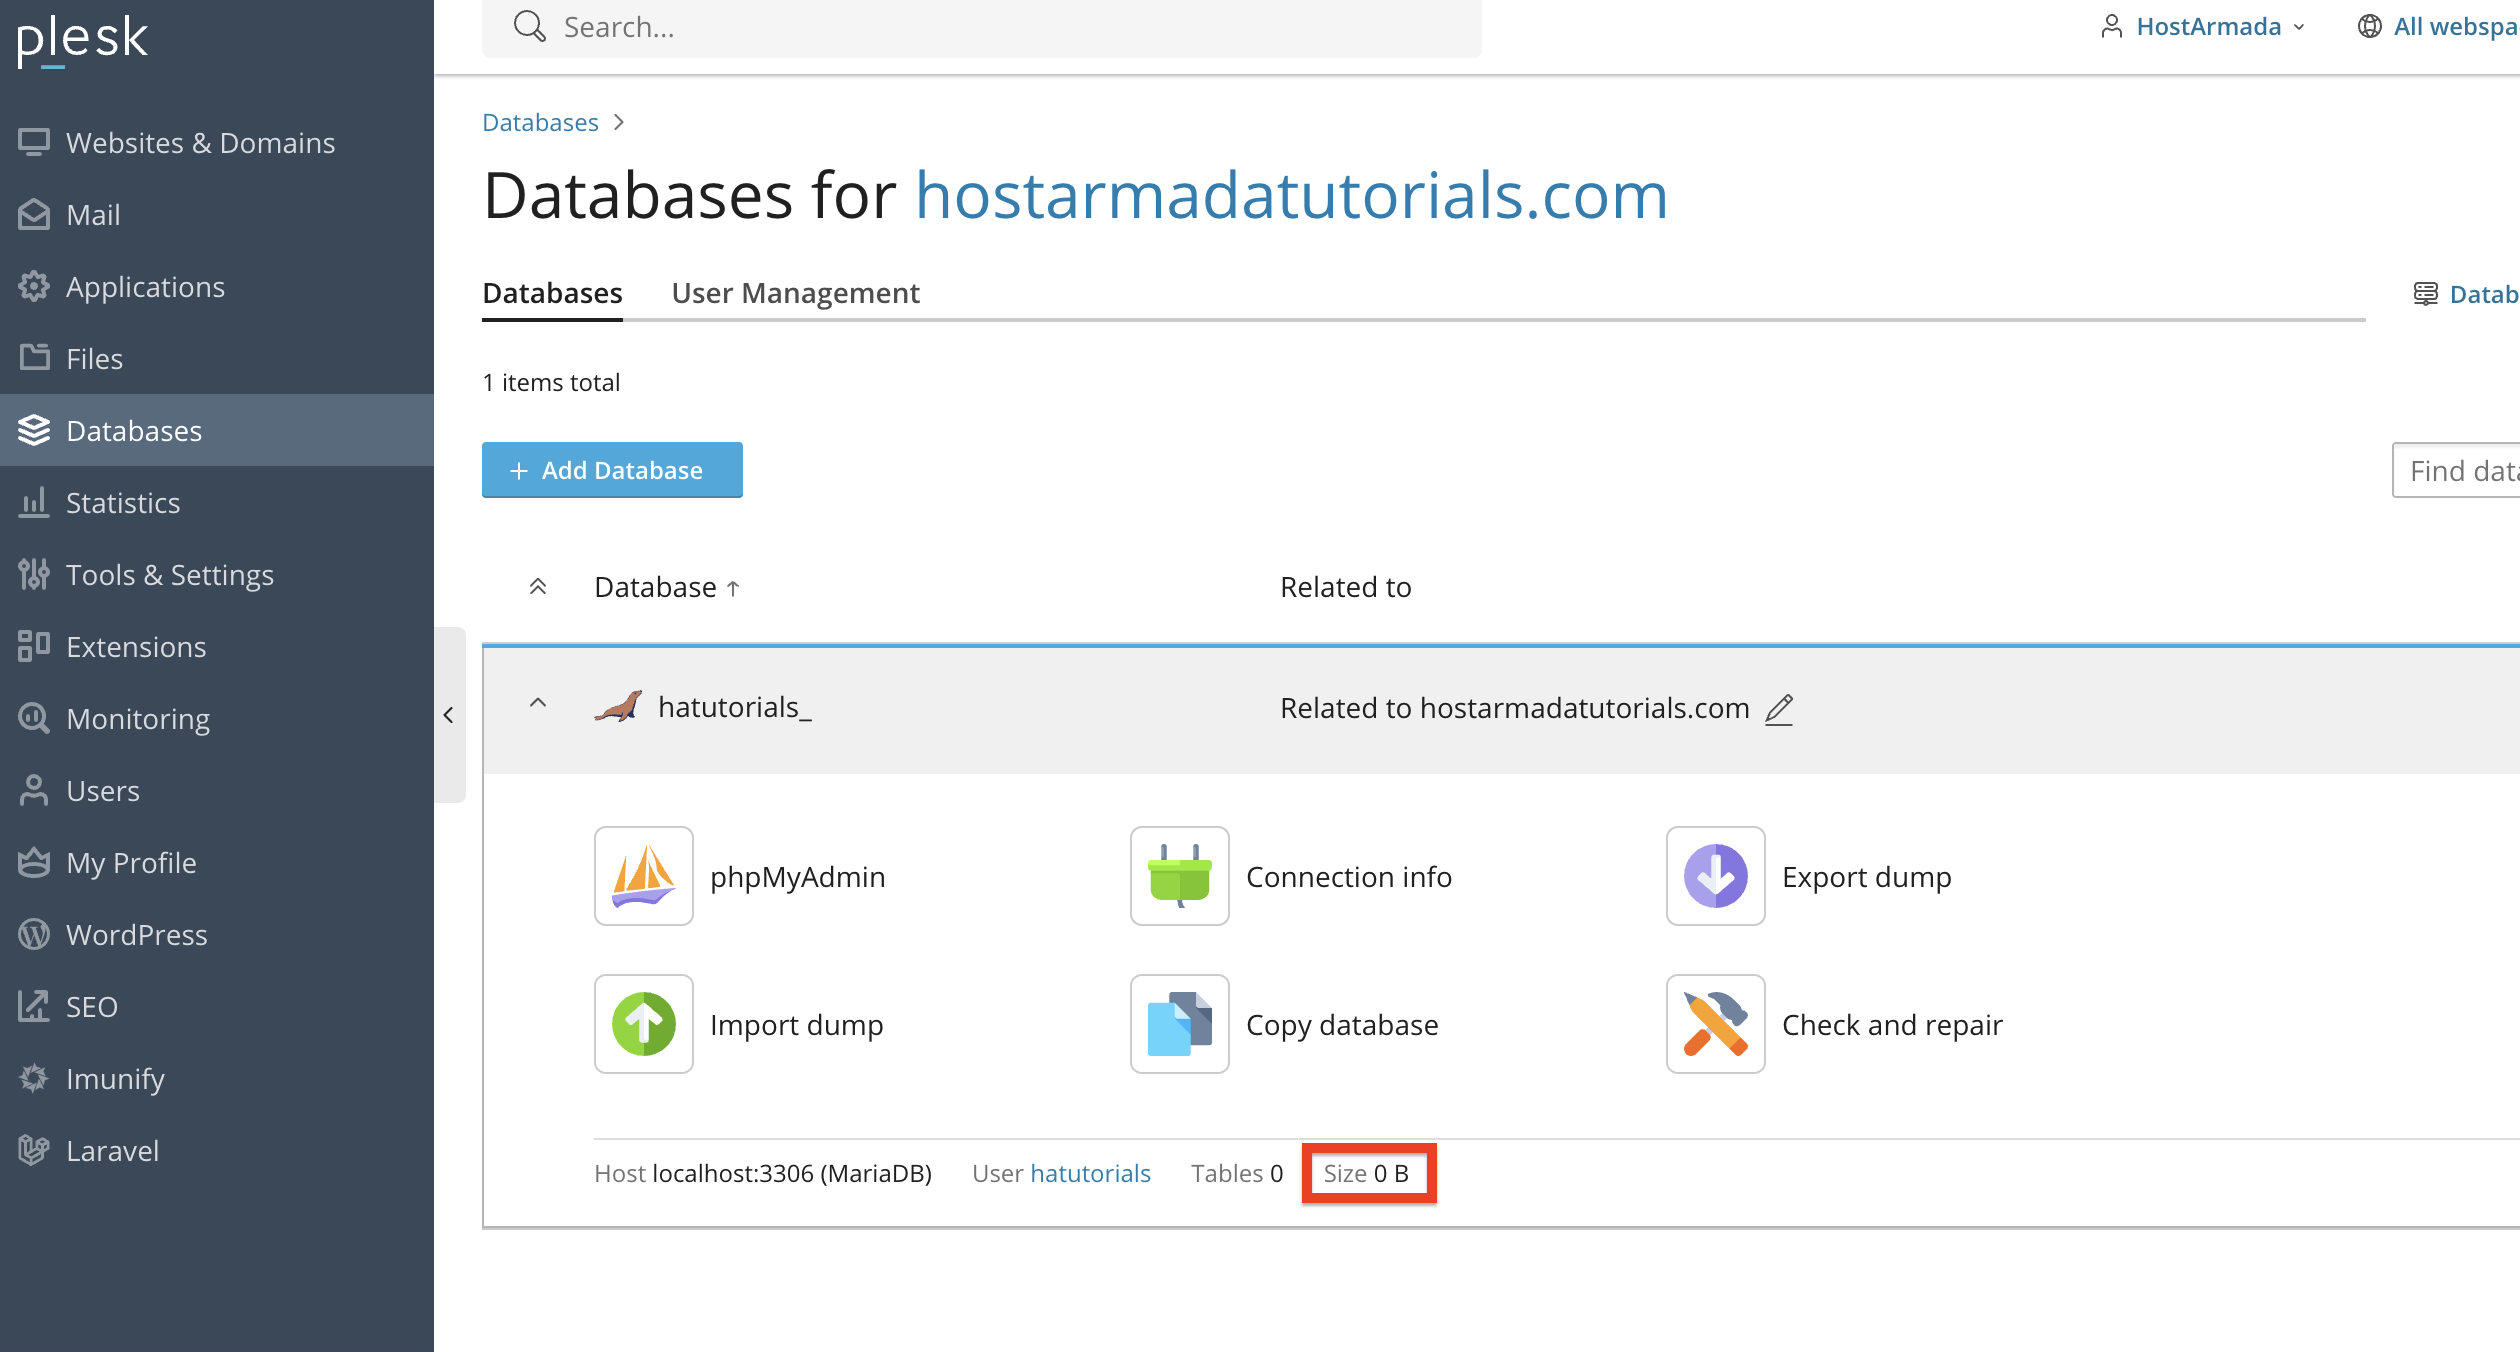Open Users in sidebar
Viewport: 2520px width, 1352px height.
pyautogui.click(x=217, y=791)
